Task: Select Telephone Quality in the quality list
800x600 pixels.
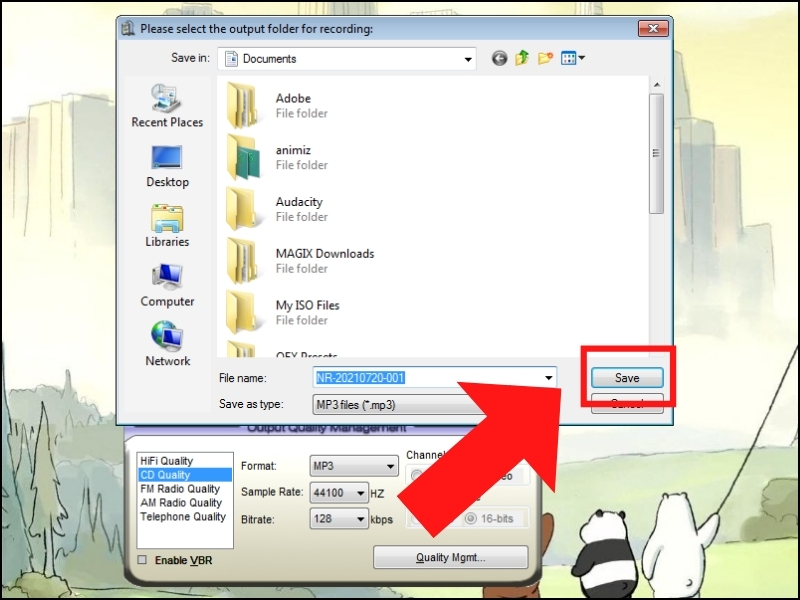Action: pos(184,518)
